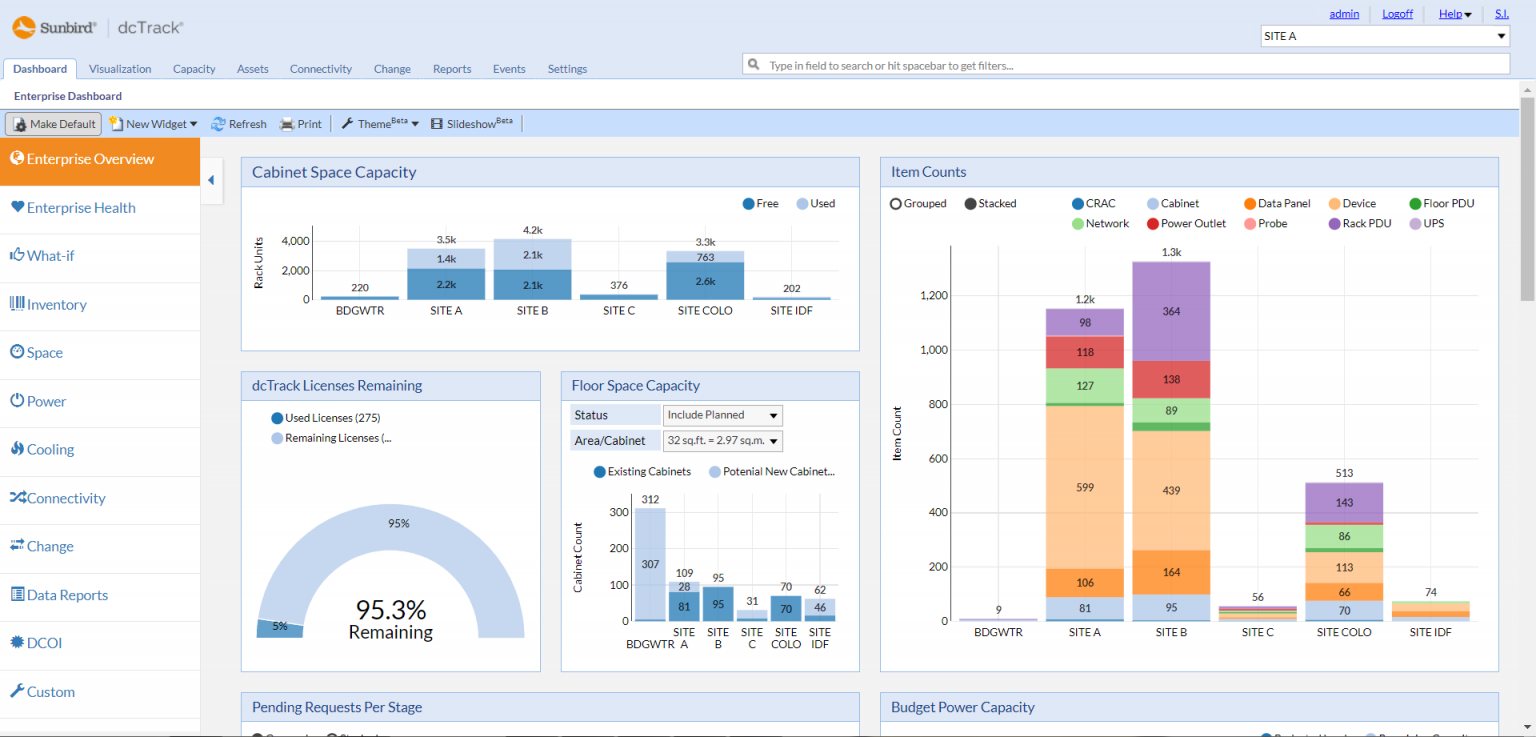The image size is (1536, 737).
Task: Select the Dashboard tab
Action: (40, 69)
